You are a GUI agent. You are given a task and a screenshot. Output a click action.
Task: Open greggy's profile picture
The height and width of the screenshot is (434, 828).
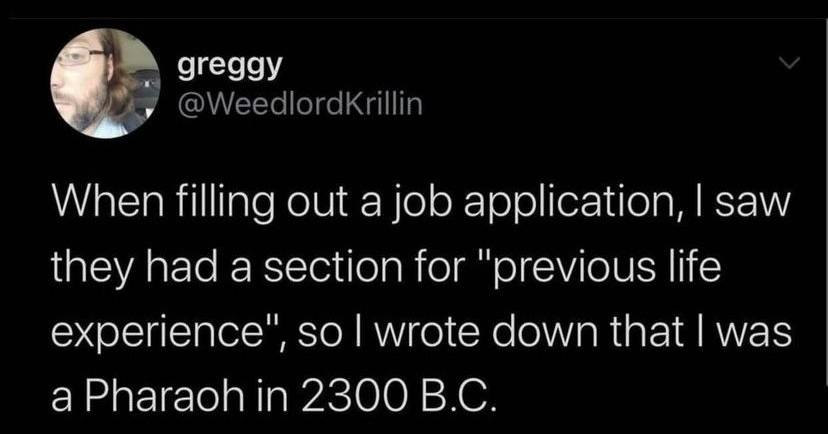(105, 82)
